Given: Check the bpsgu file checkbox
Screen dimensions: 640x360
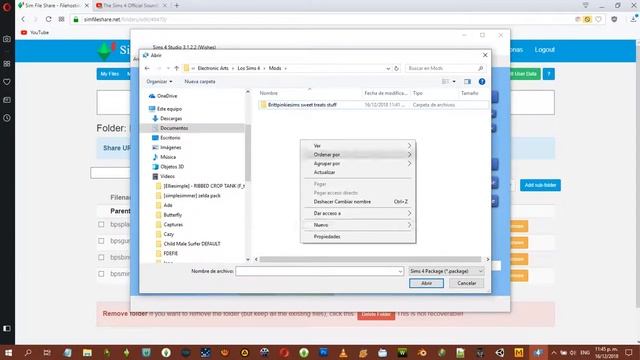Looking at the screenshot, I should pos(101,241).
